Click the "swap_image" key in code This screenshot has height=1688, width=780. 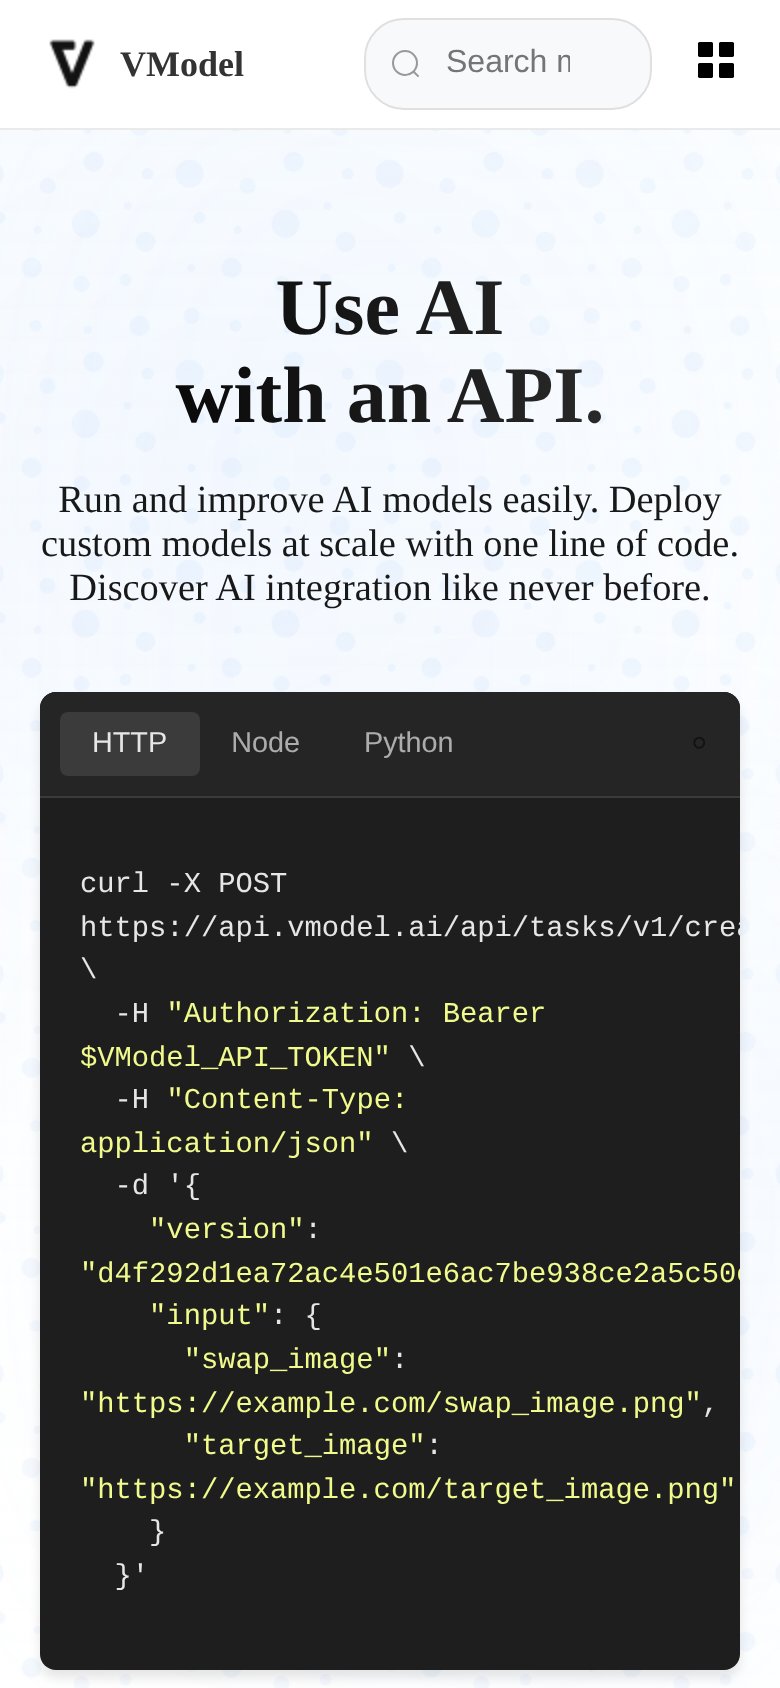tap(287, 1359)
